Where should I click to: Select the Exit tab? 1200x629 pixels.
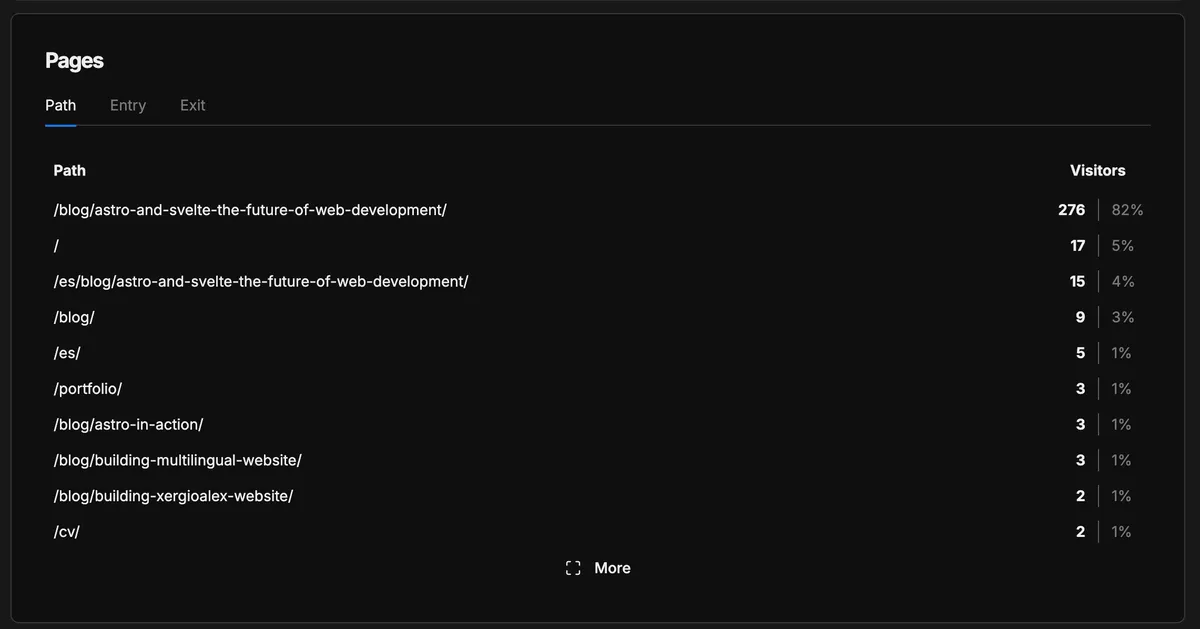point(192,105)
